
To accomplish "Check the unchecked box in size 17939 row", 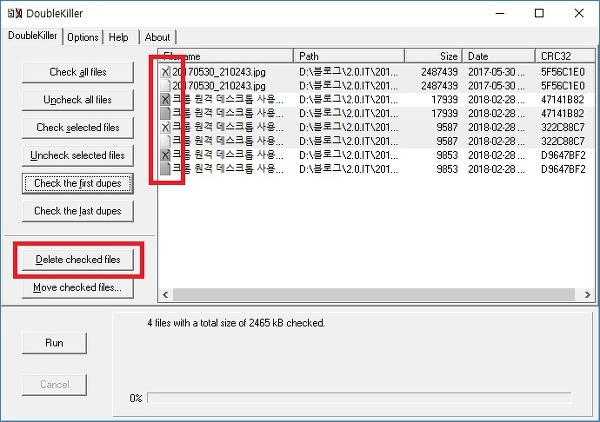I will tap(165, 113).
